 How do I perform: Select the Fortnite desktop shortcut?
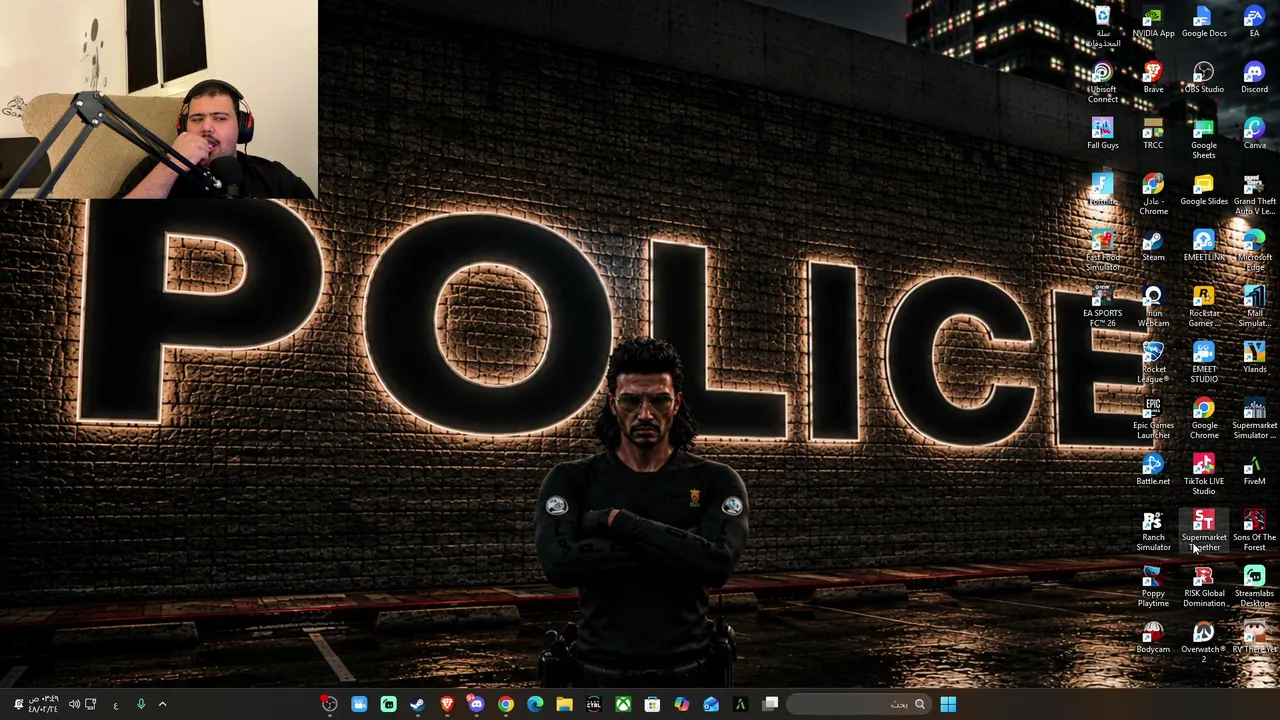pos(1102,190)
